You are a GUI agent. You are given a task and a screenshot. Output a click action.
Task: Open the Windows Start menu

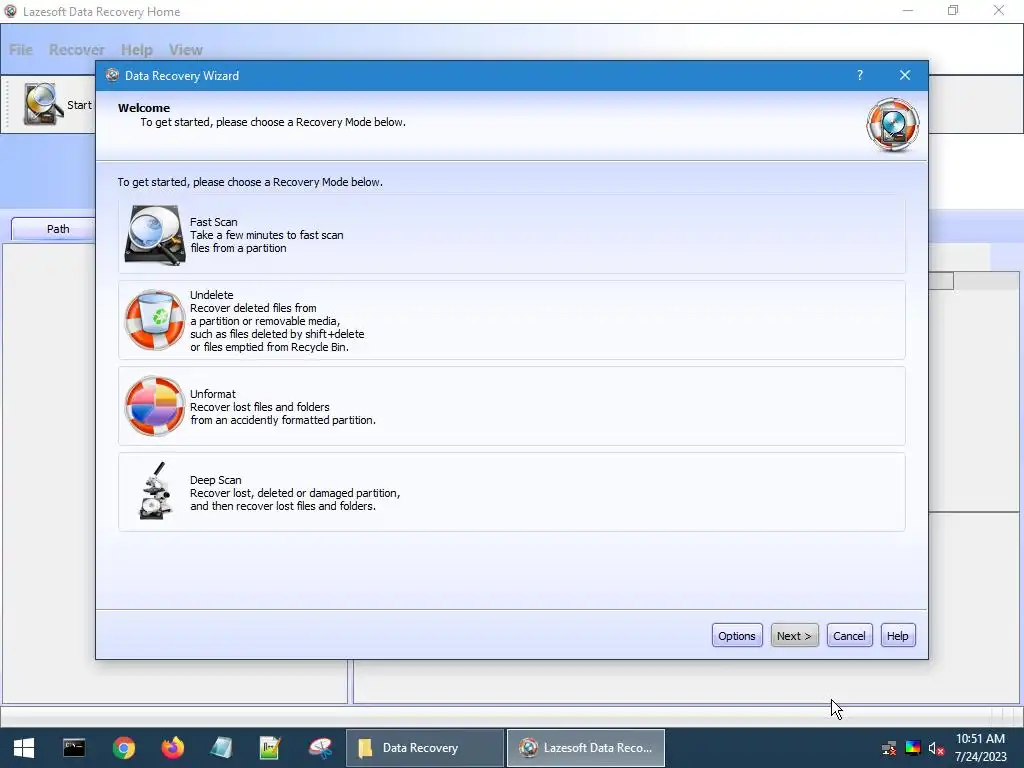tap(24, 748)
